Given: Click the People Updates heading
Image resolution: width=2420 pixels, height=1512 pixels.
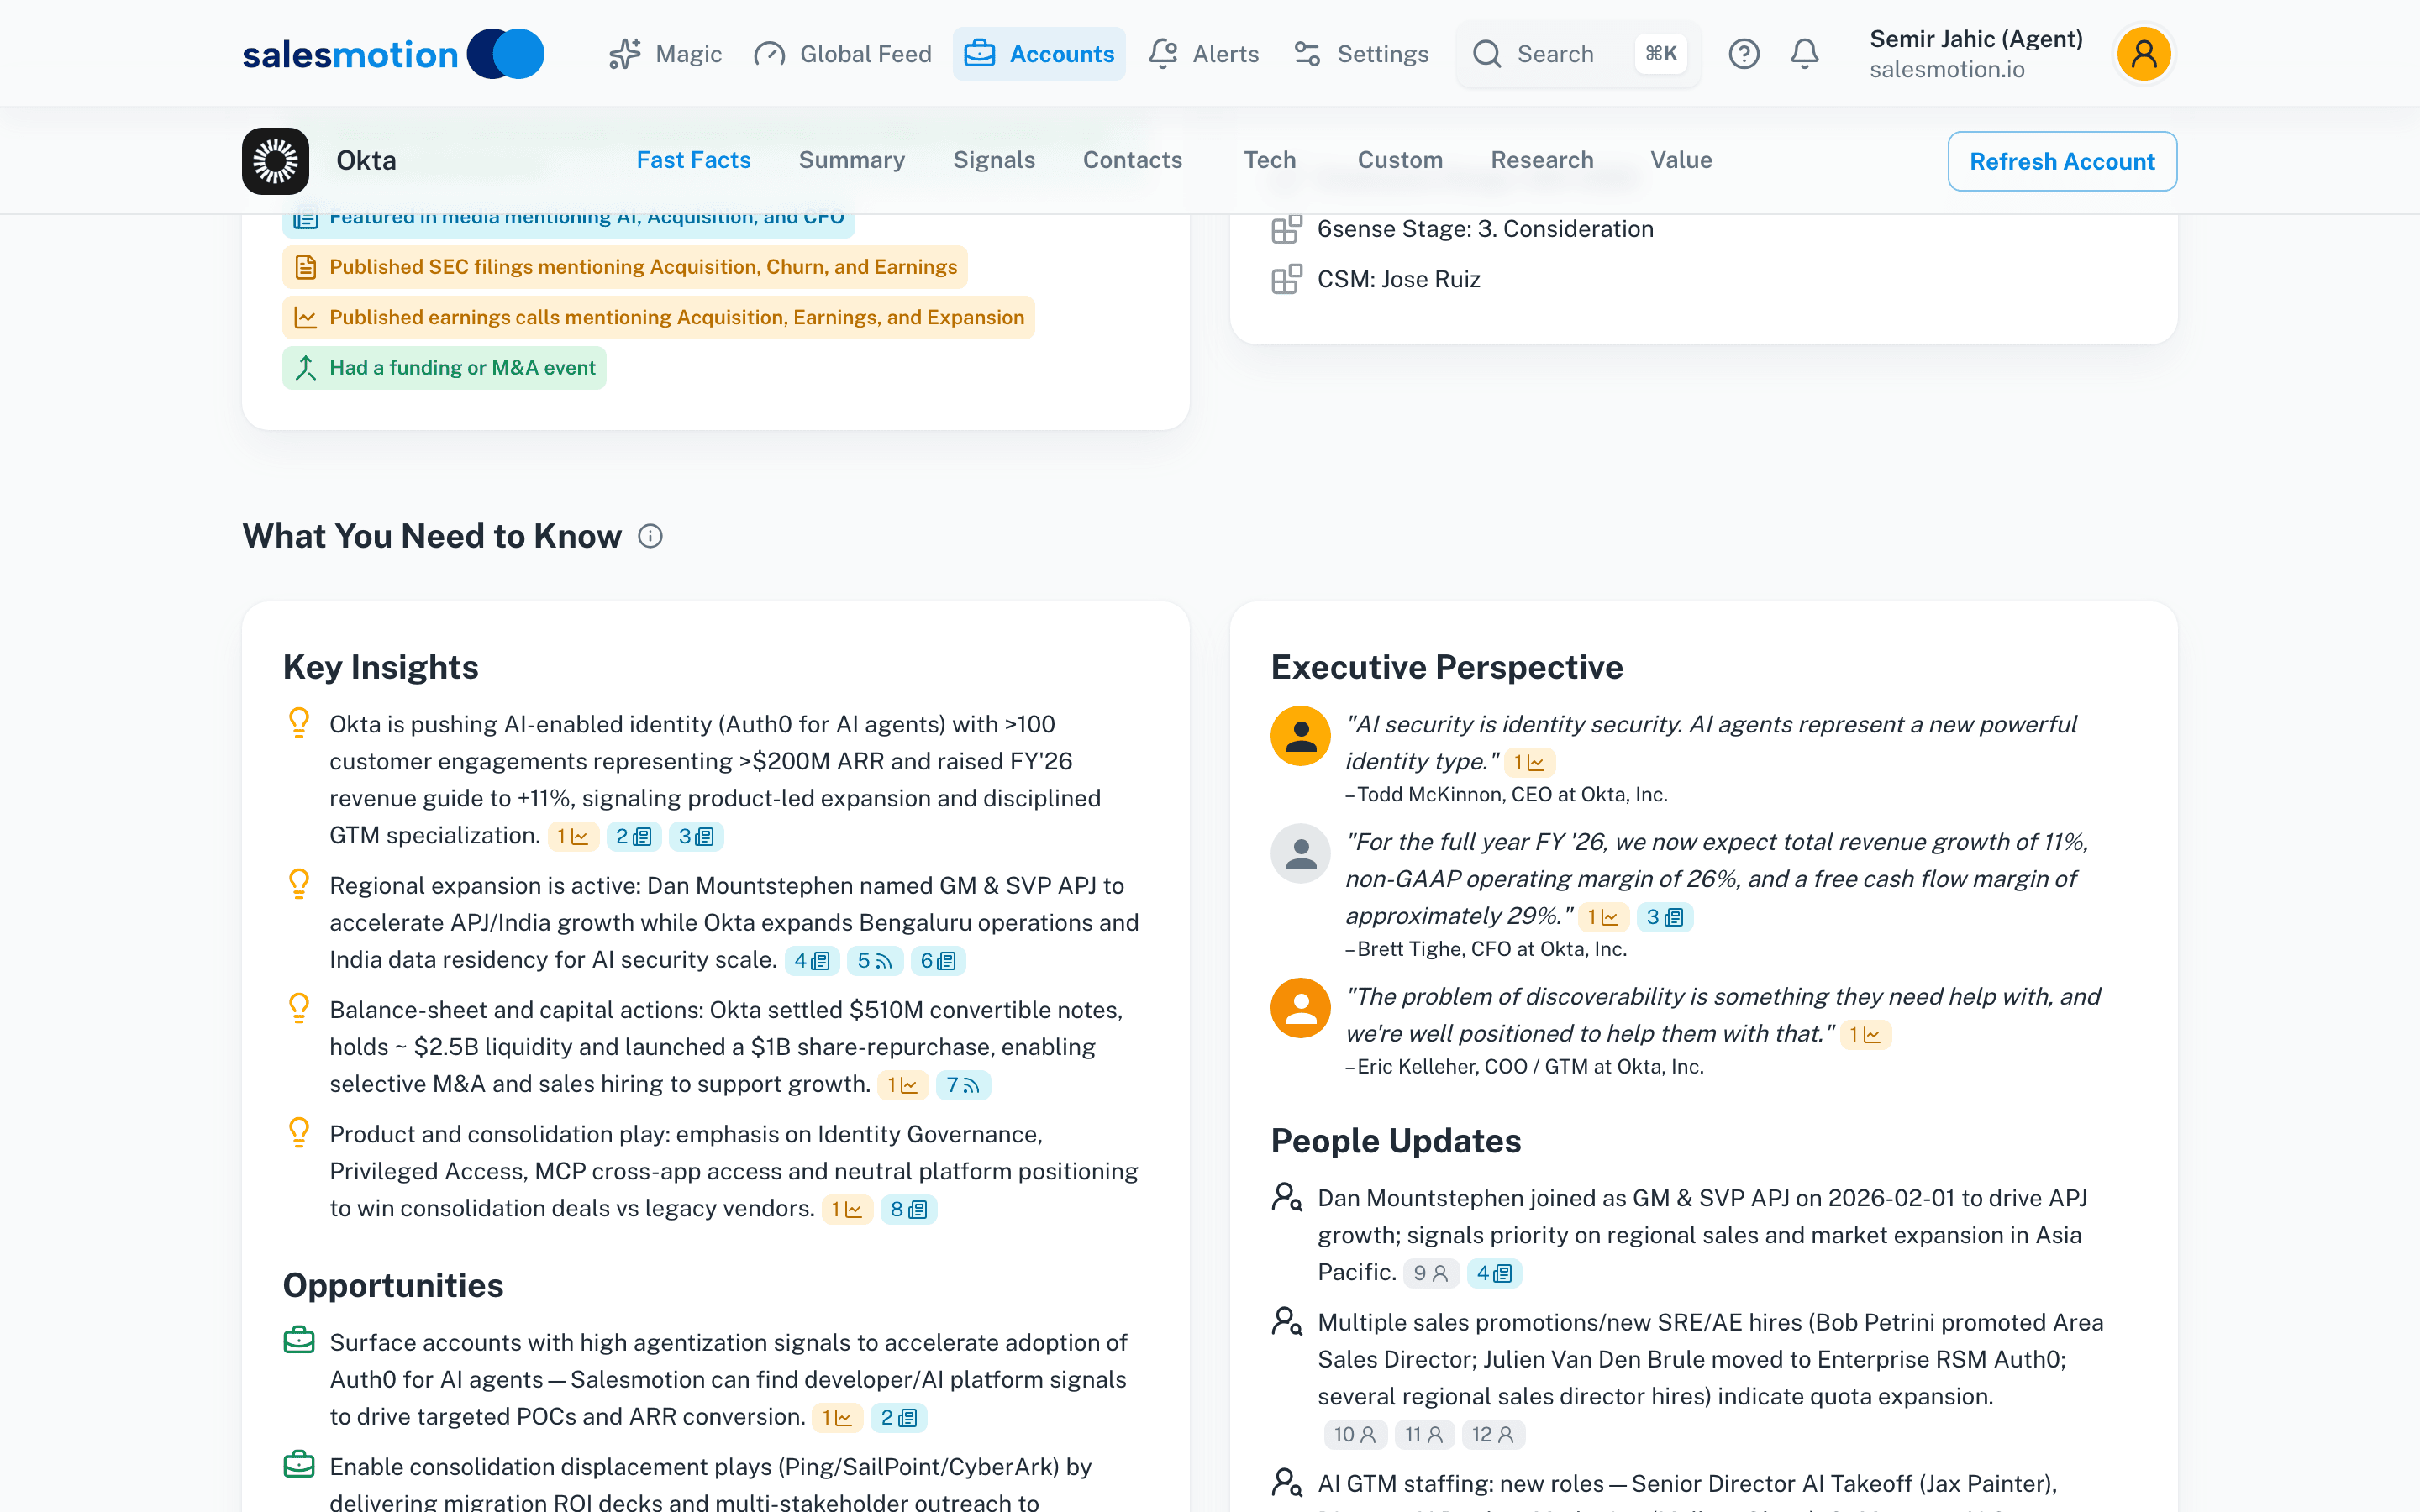Looking at the screenshot, I should click(x=1396, y=1141).
